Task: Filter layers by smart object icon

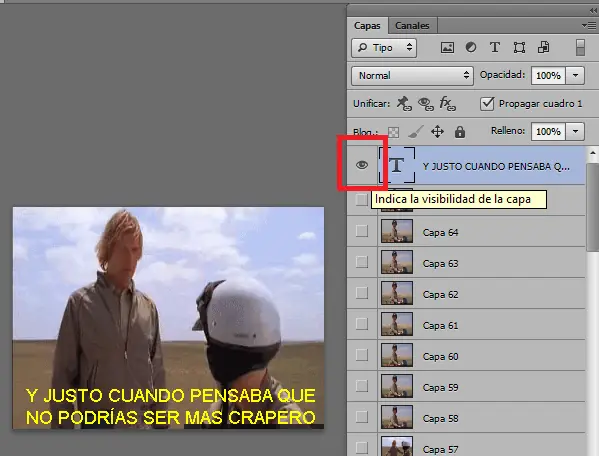Action: point(543,47)
